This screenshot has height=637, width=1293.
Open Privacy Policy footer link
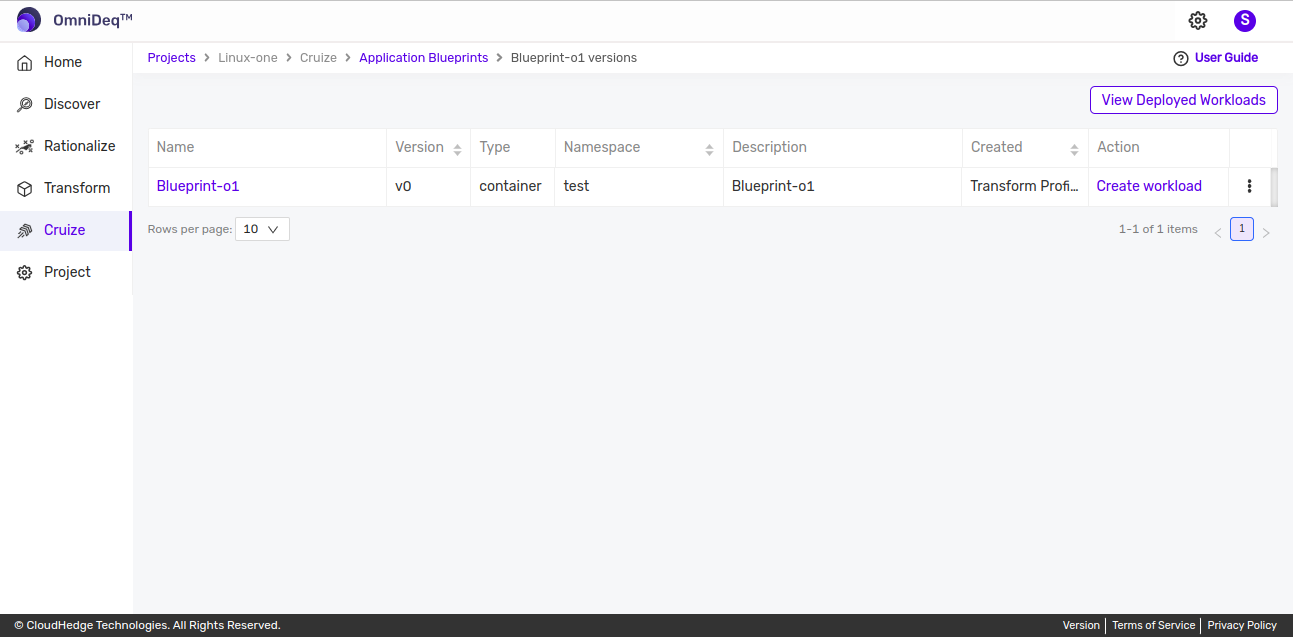[1242, 625]
